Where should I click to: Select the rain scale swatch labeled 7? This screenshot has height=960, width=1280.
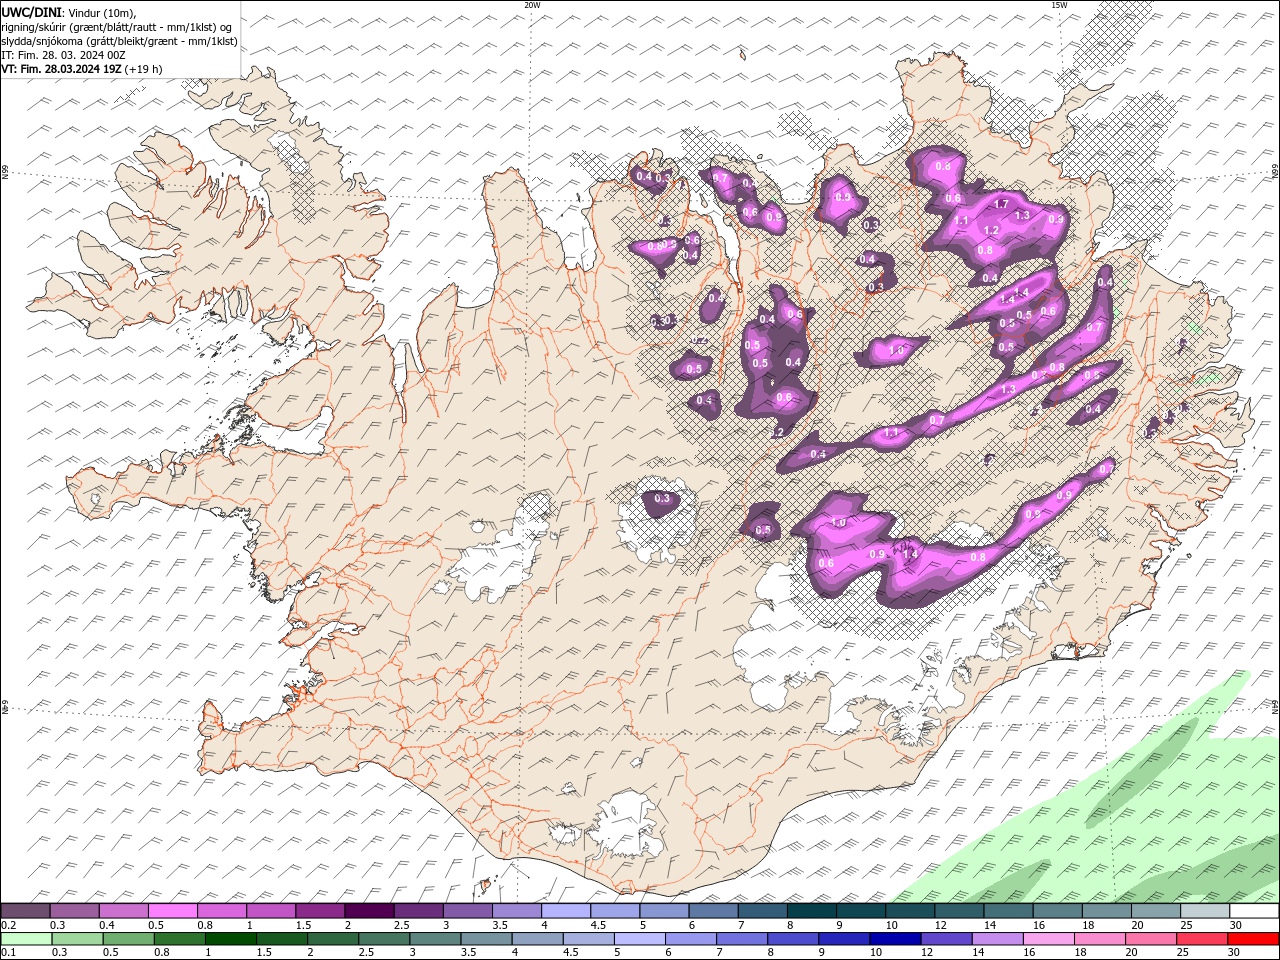[740, 939]
